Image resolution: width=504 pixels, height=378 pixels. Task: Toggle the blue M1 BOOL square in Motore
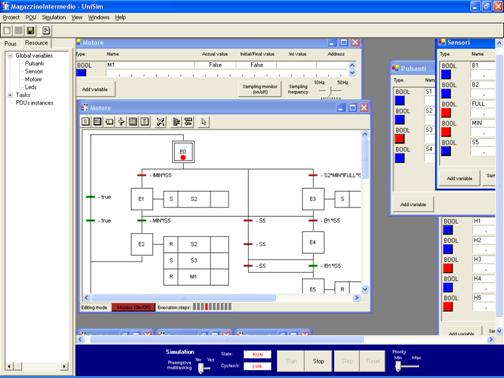coord(81,73)
